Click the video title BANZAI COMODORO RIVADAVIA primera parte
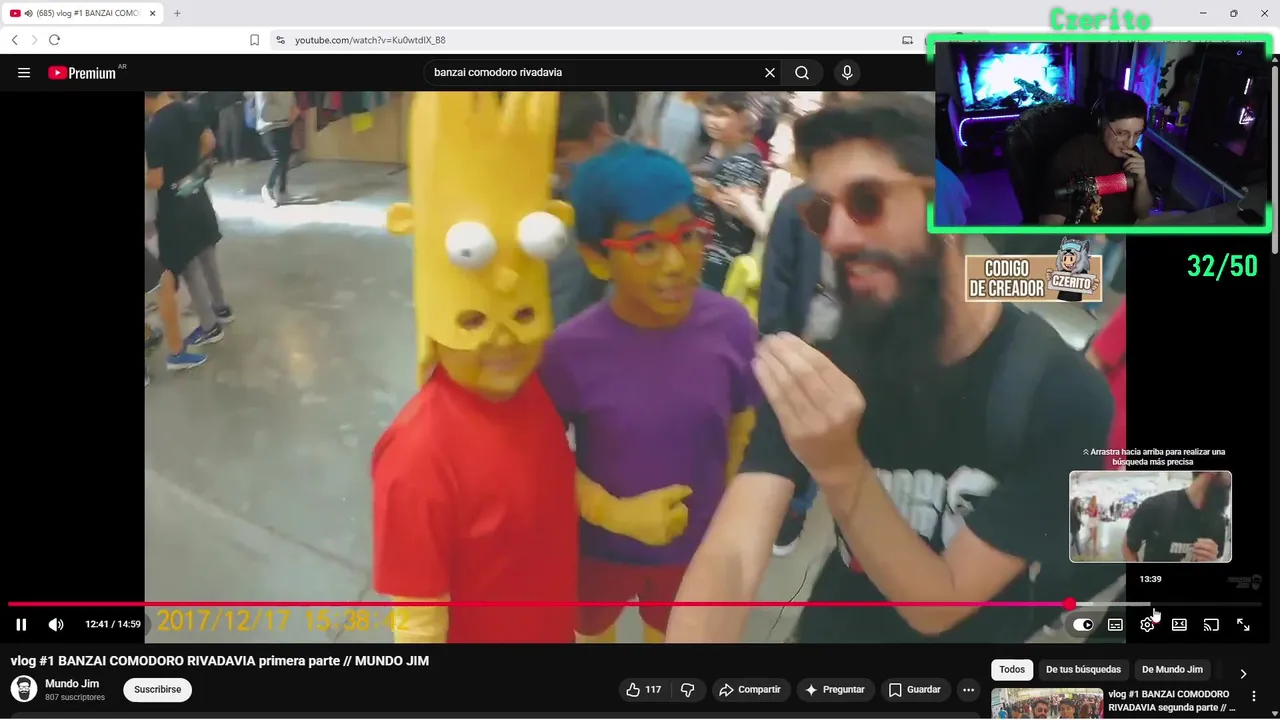 220,661
